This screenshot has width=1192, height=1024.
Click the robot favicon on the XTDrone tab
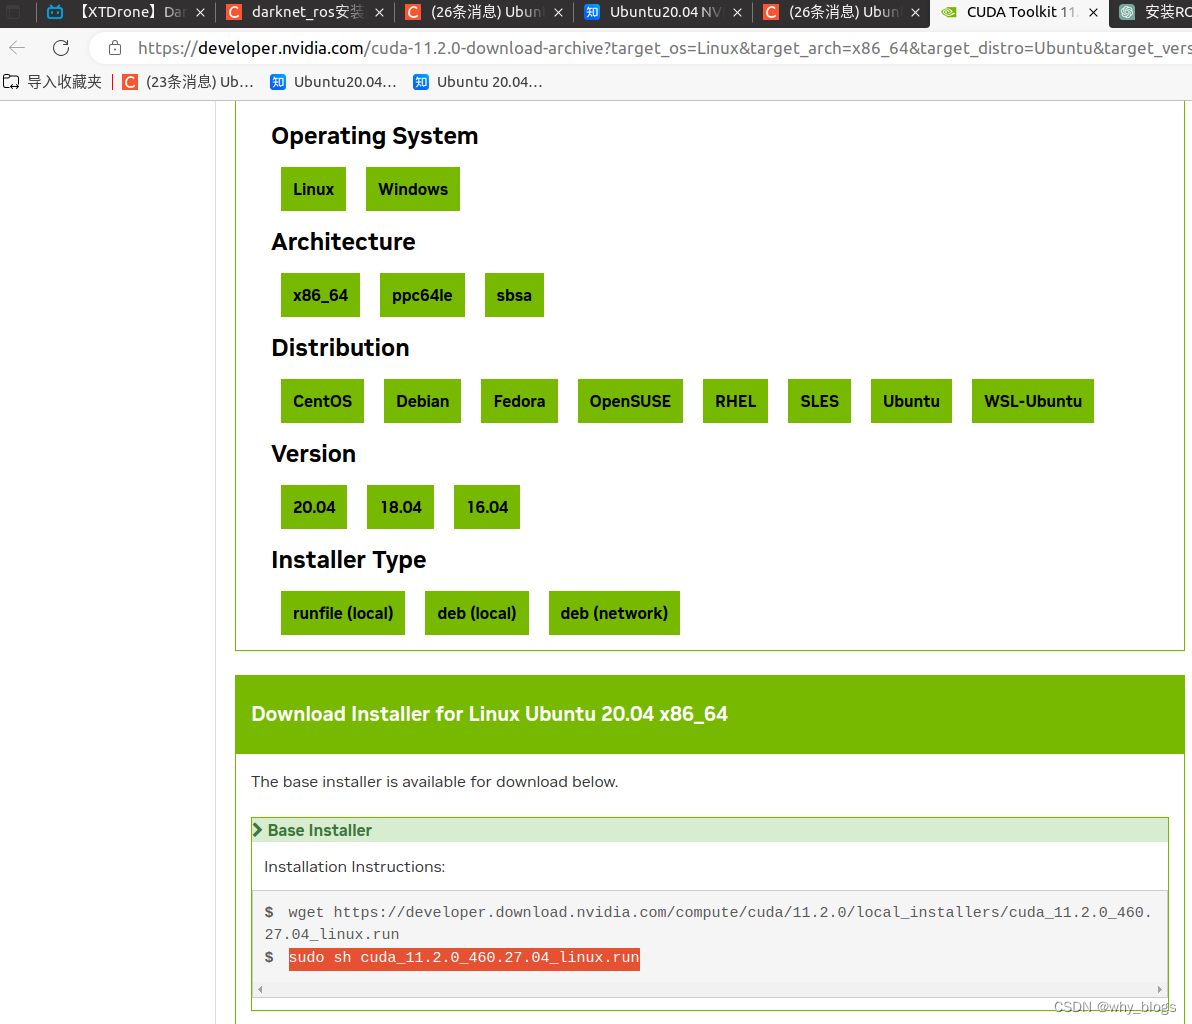[55, 12]
